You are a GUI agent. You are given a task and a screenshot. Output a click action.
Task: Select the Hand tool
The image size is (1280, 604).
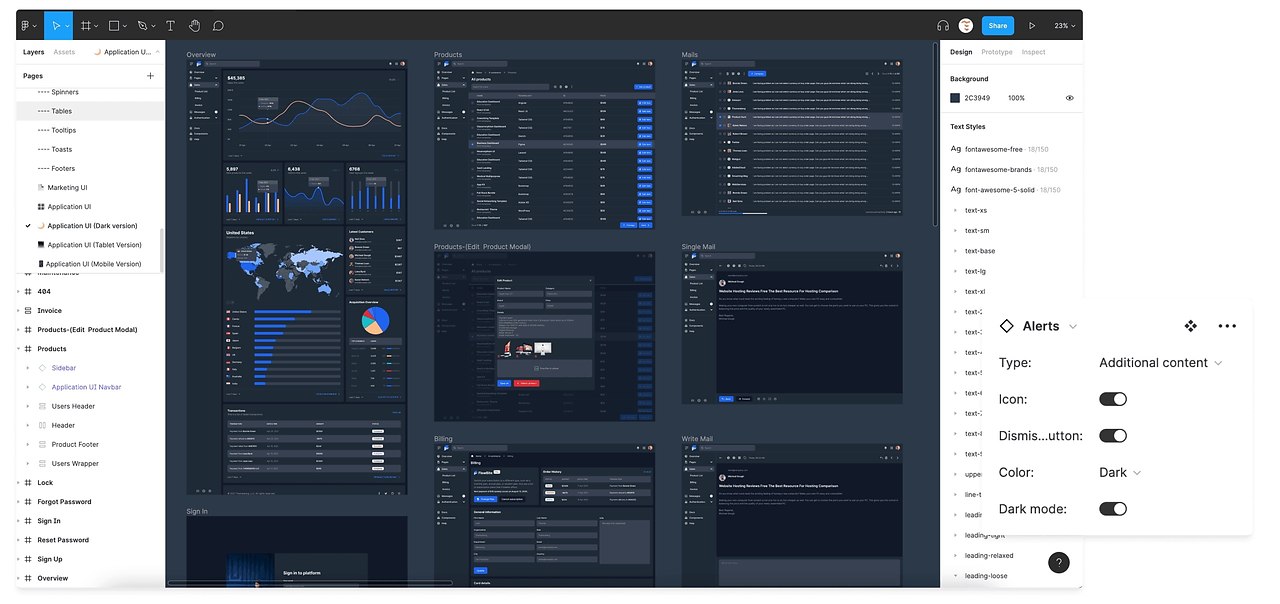(x=194, y=25)
